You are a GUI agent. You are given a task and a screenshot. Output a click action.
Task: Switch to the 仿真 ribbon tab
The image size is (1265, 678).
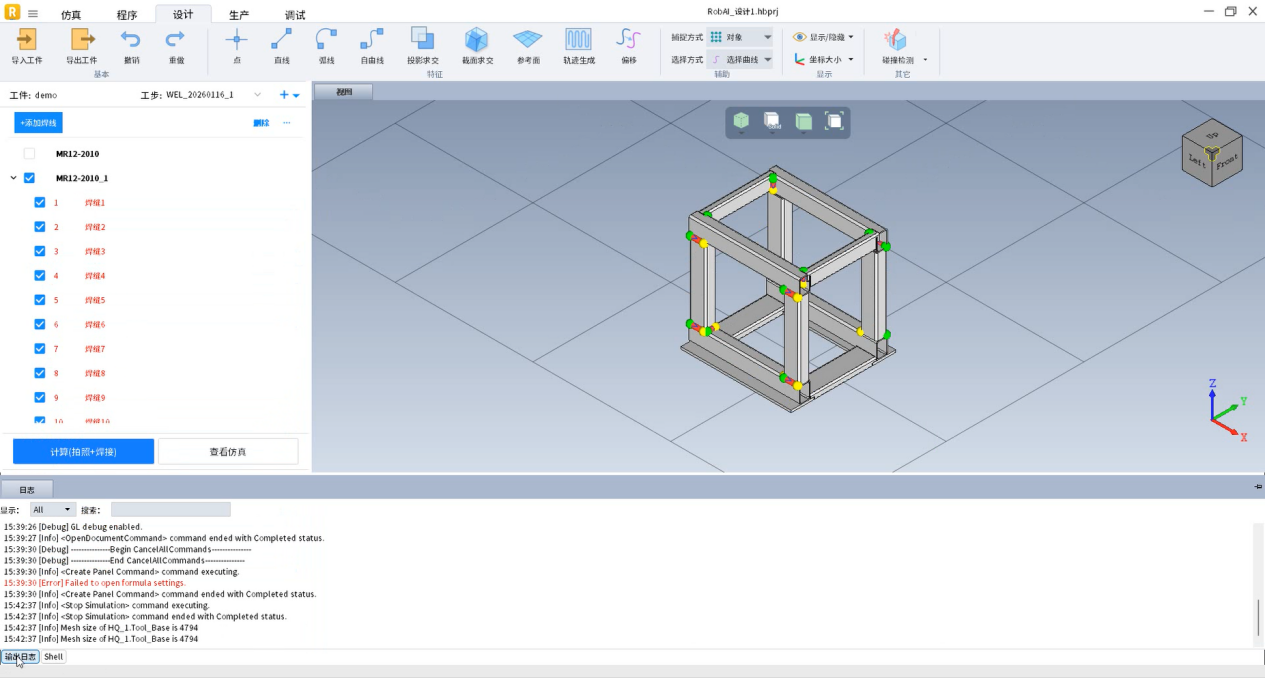click(x=71, y=15)
